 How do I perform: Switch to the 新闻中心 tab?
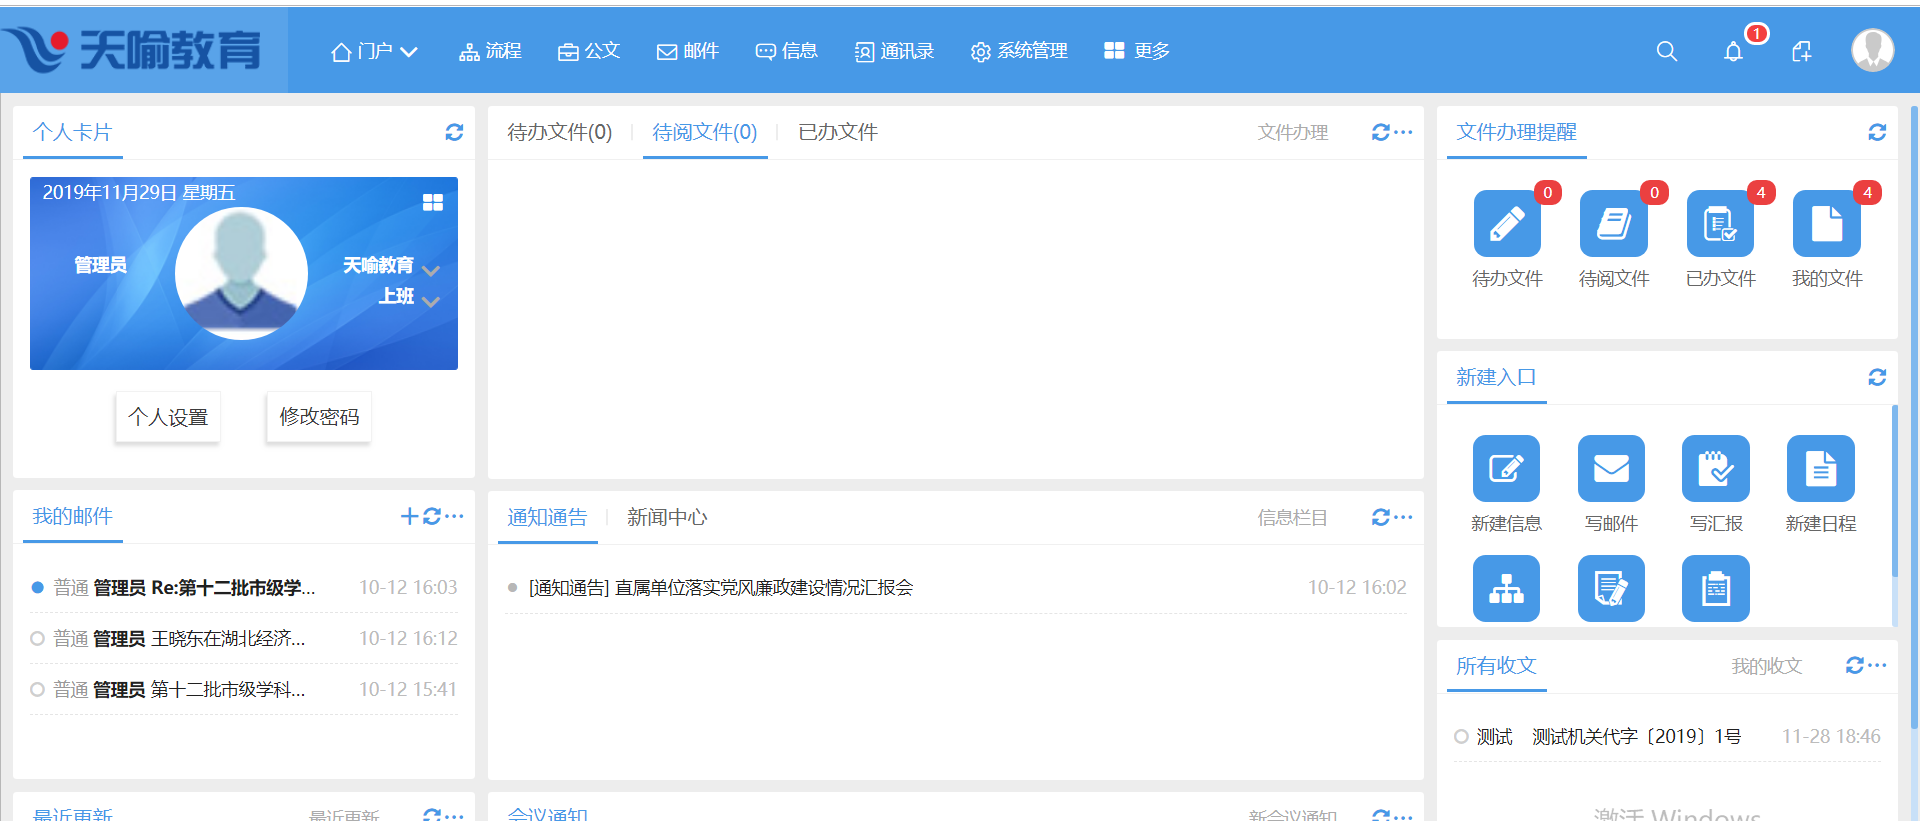666,517
